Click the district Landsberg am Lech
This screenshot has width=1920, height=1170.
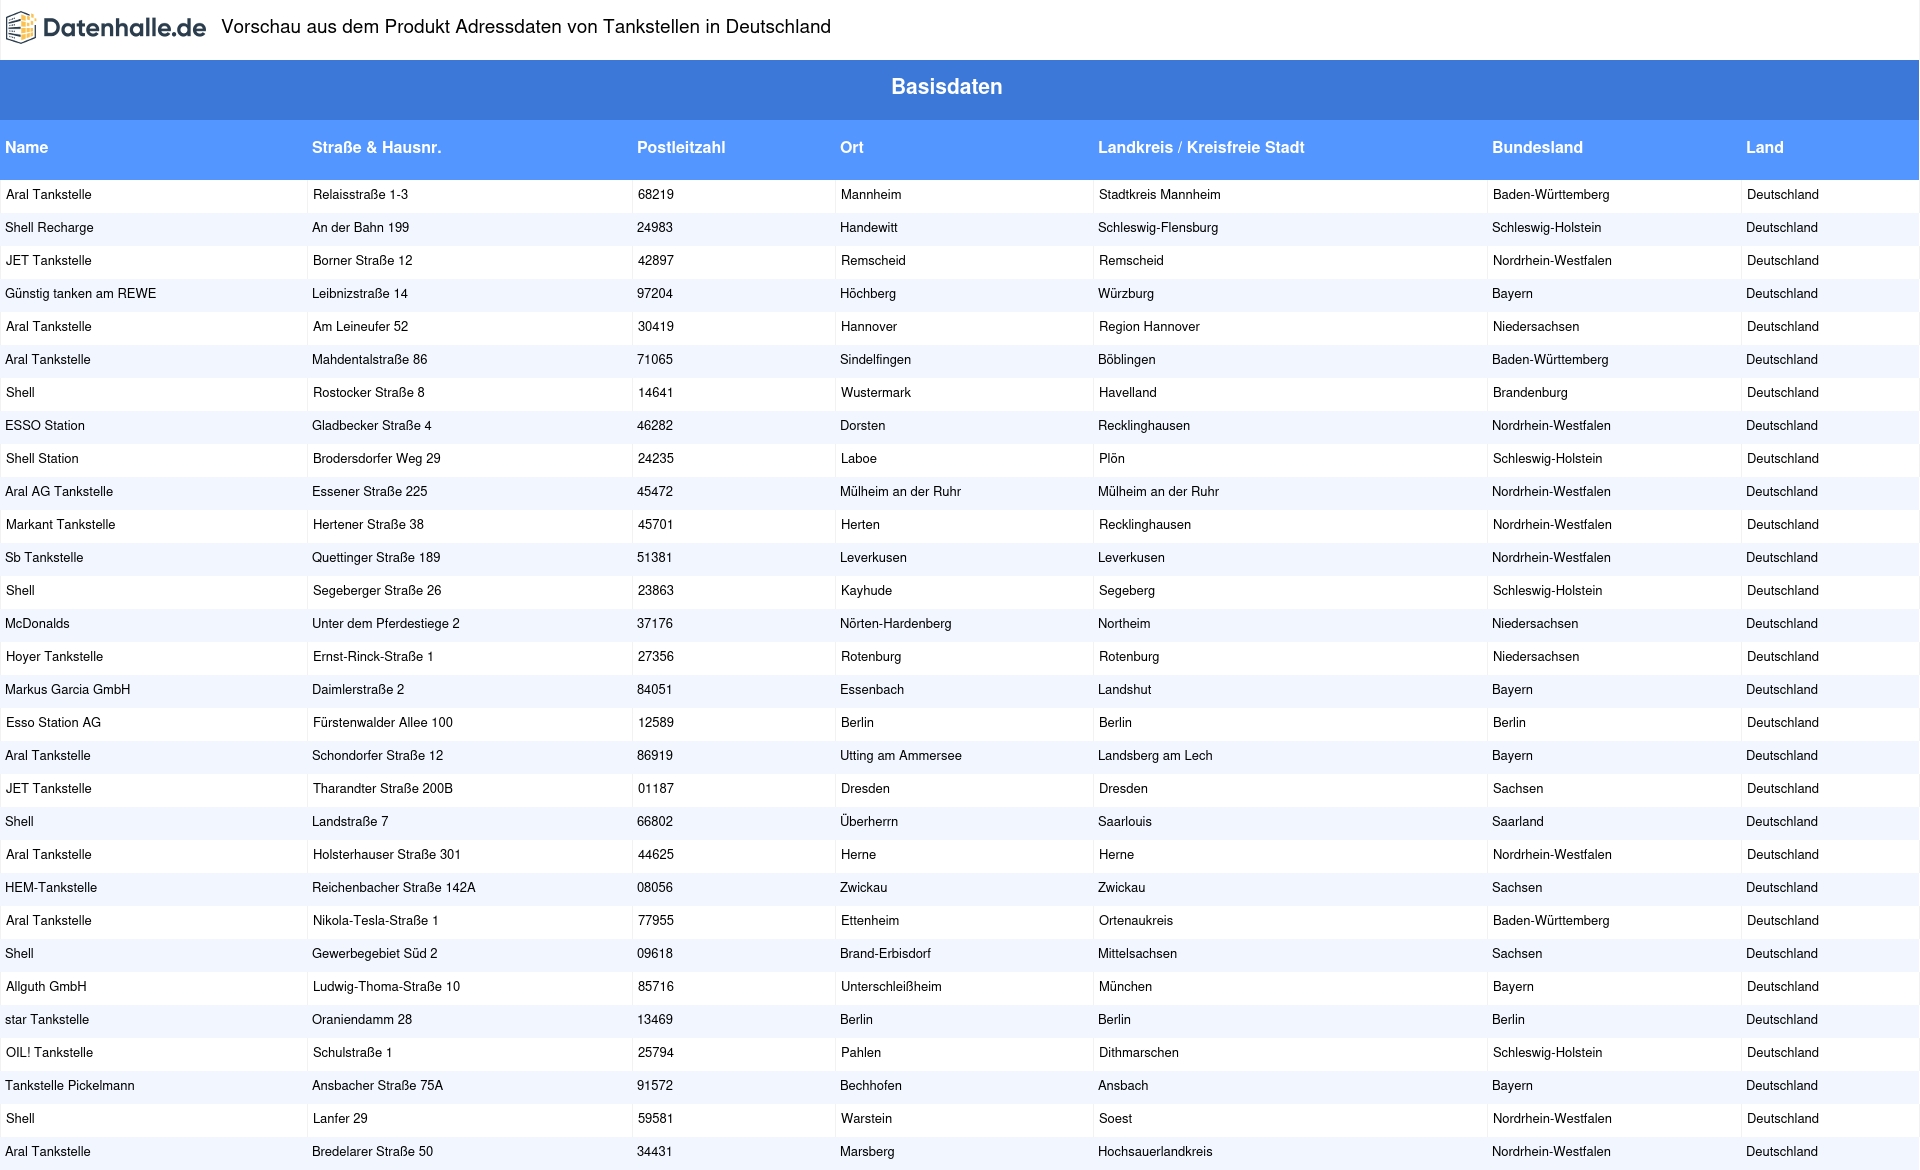(x=1155, y=756)
